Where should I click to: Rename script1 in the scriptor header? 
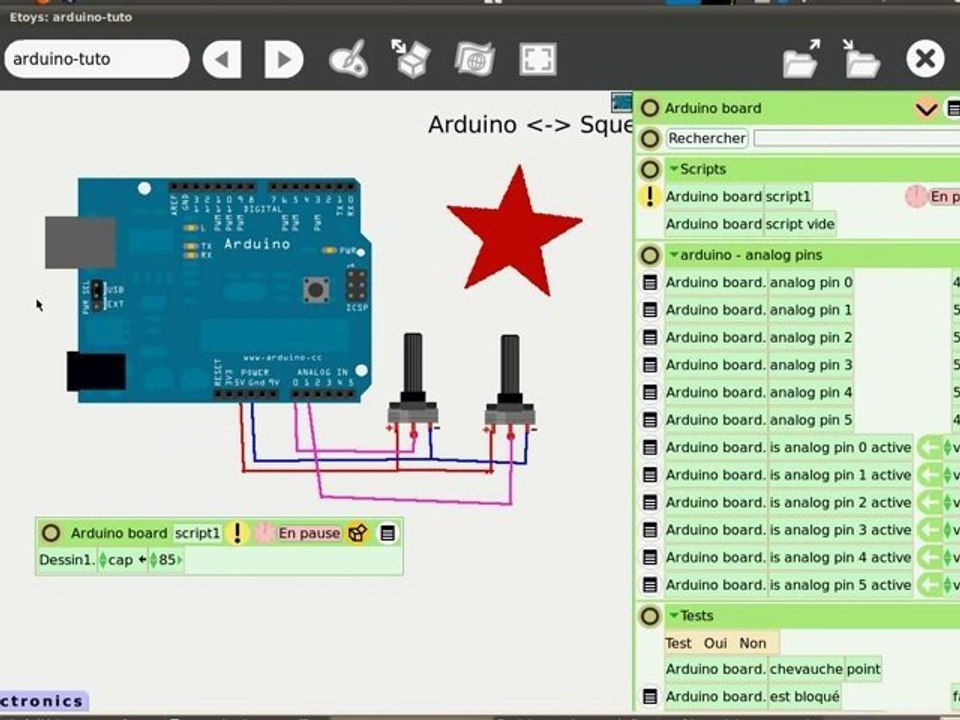pyautogui.click(x=197, y=533)
